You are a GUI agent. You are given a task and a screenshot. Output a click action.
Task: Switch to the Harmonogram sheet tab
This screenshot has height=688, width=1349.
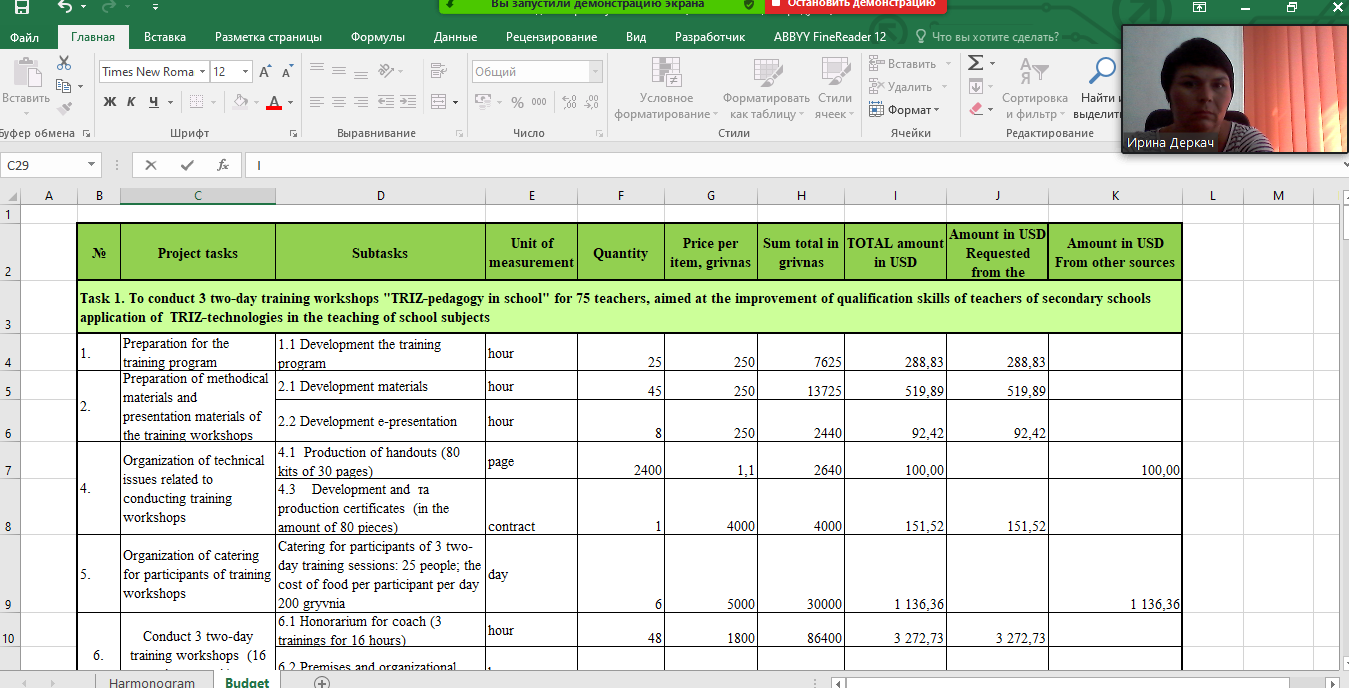[x=152, y=682]
